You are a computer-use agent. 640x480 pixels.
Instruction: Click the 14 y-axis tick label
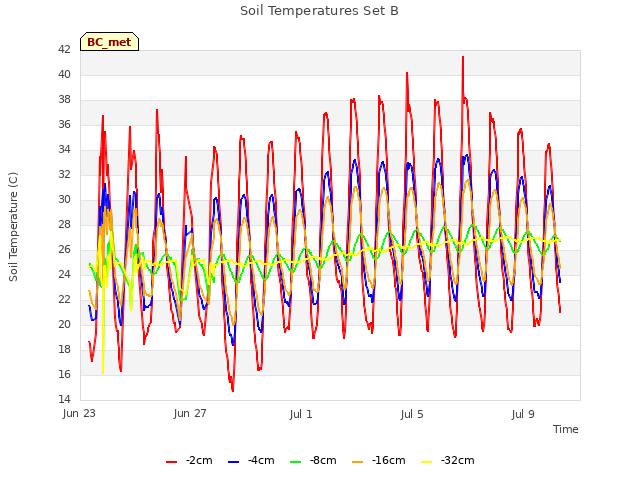[64, 399]
